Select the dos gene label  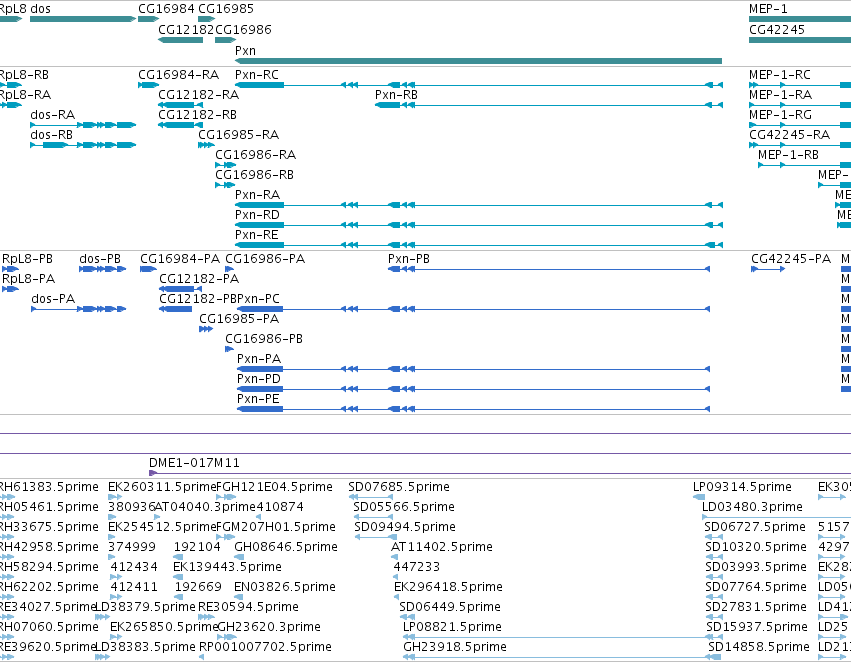pyautogui.click(x=41, y=9)
